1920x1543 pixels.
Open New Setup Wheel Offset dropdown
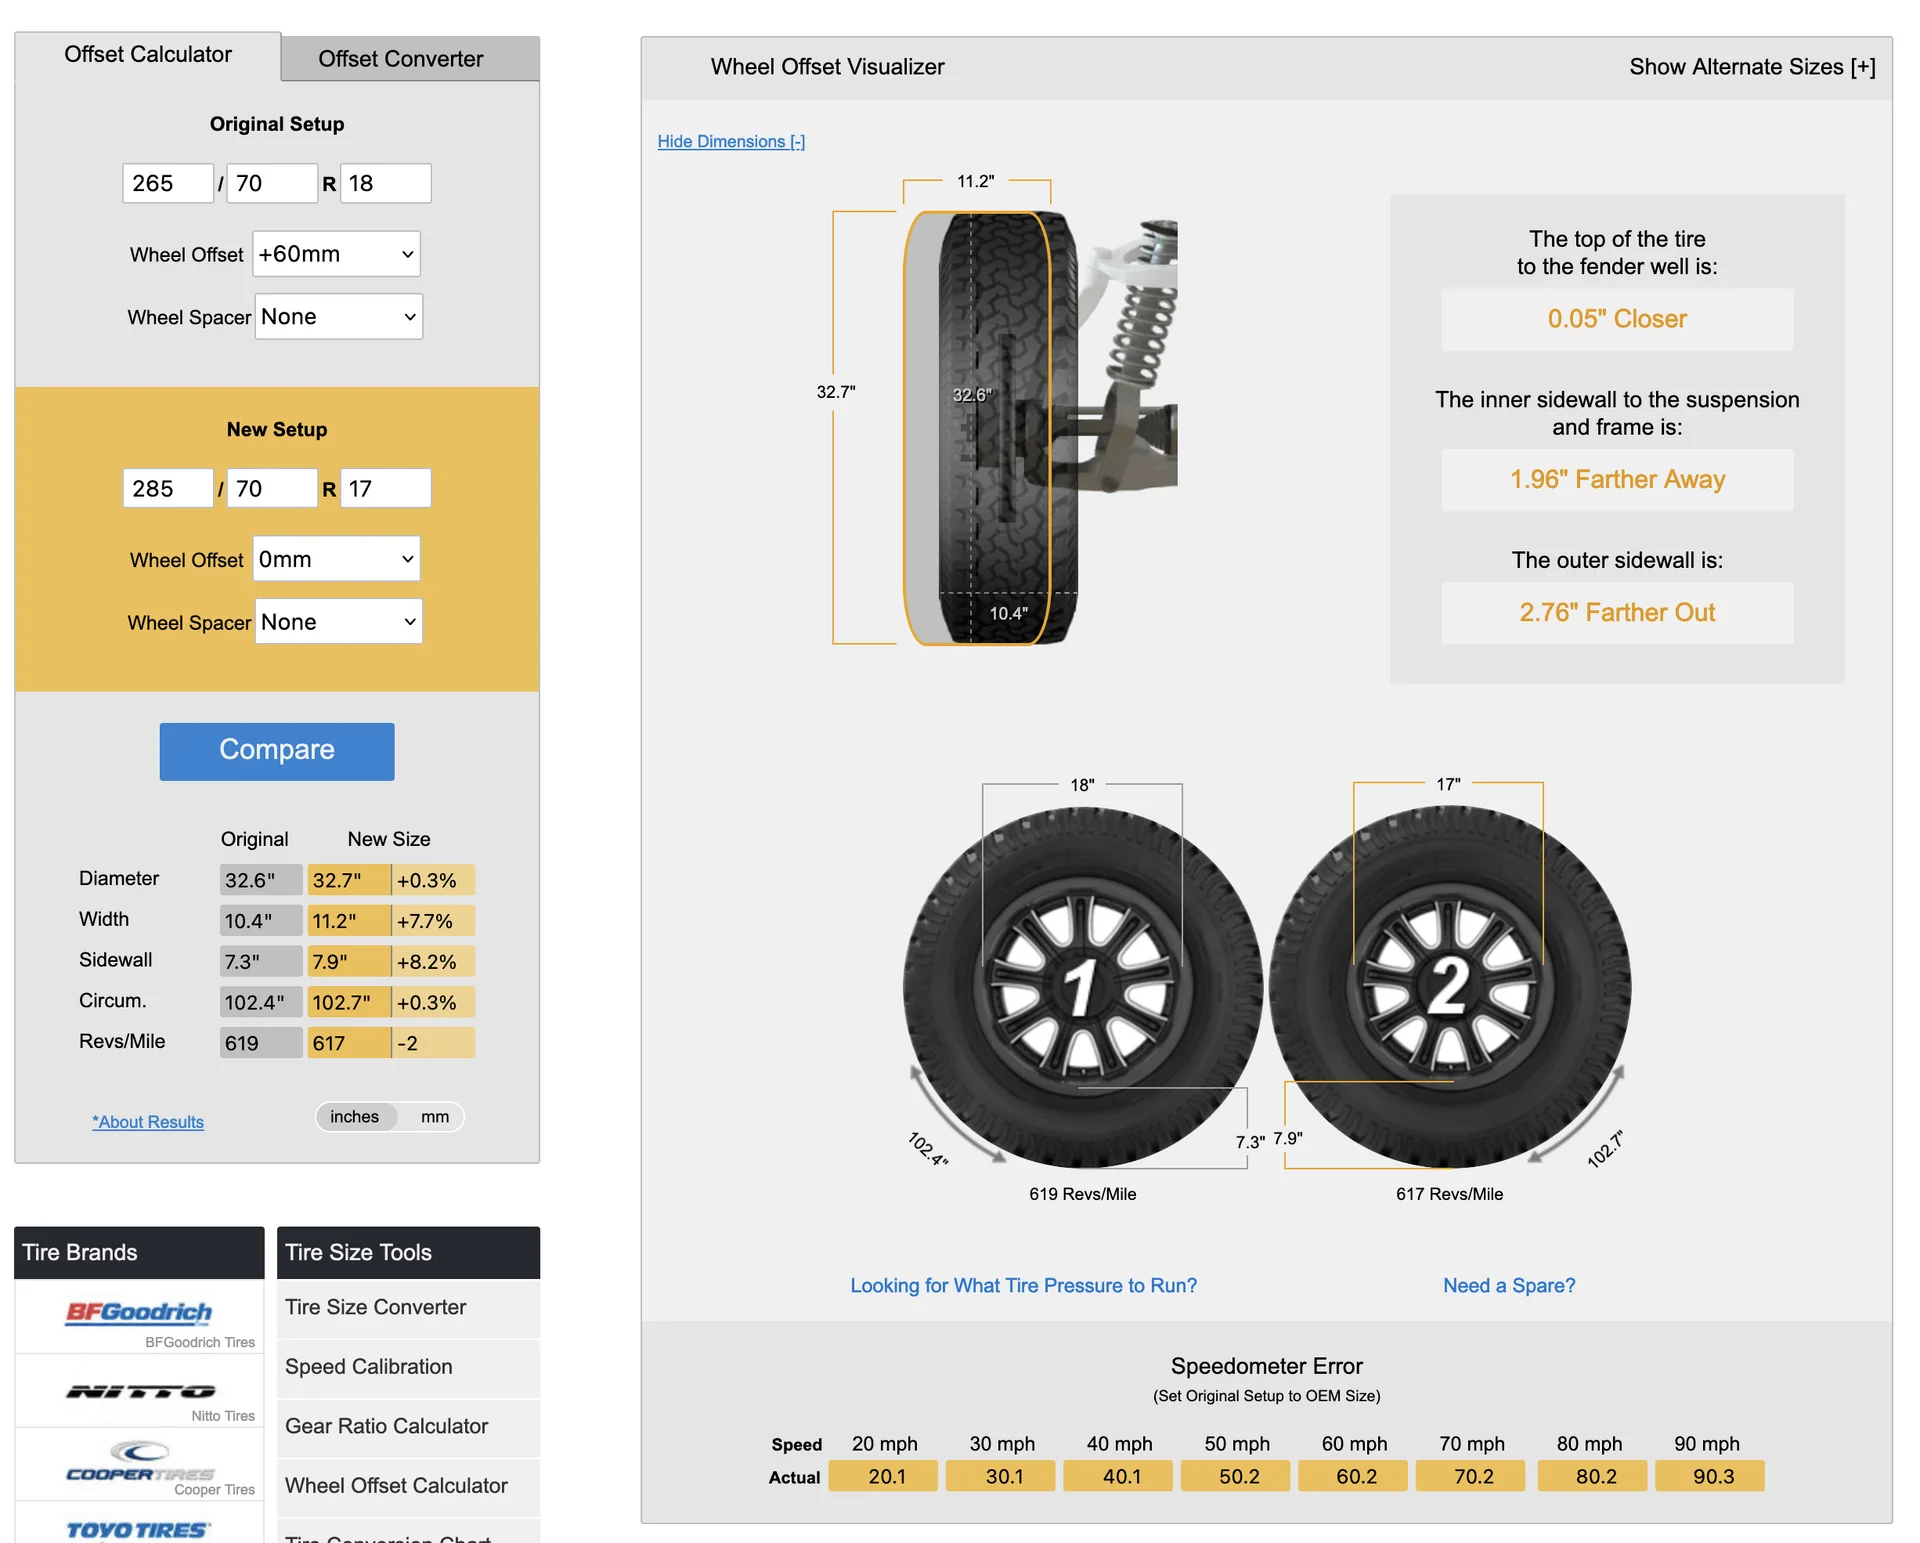[336, 559]
